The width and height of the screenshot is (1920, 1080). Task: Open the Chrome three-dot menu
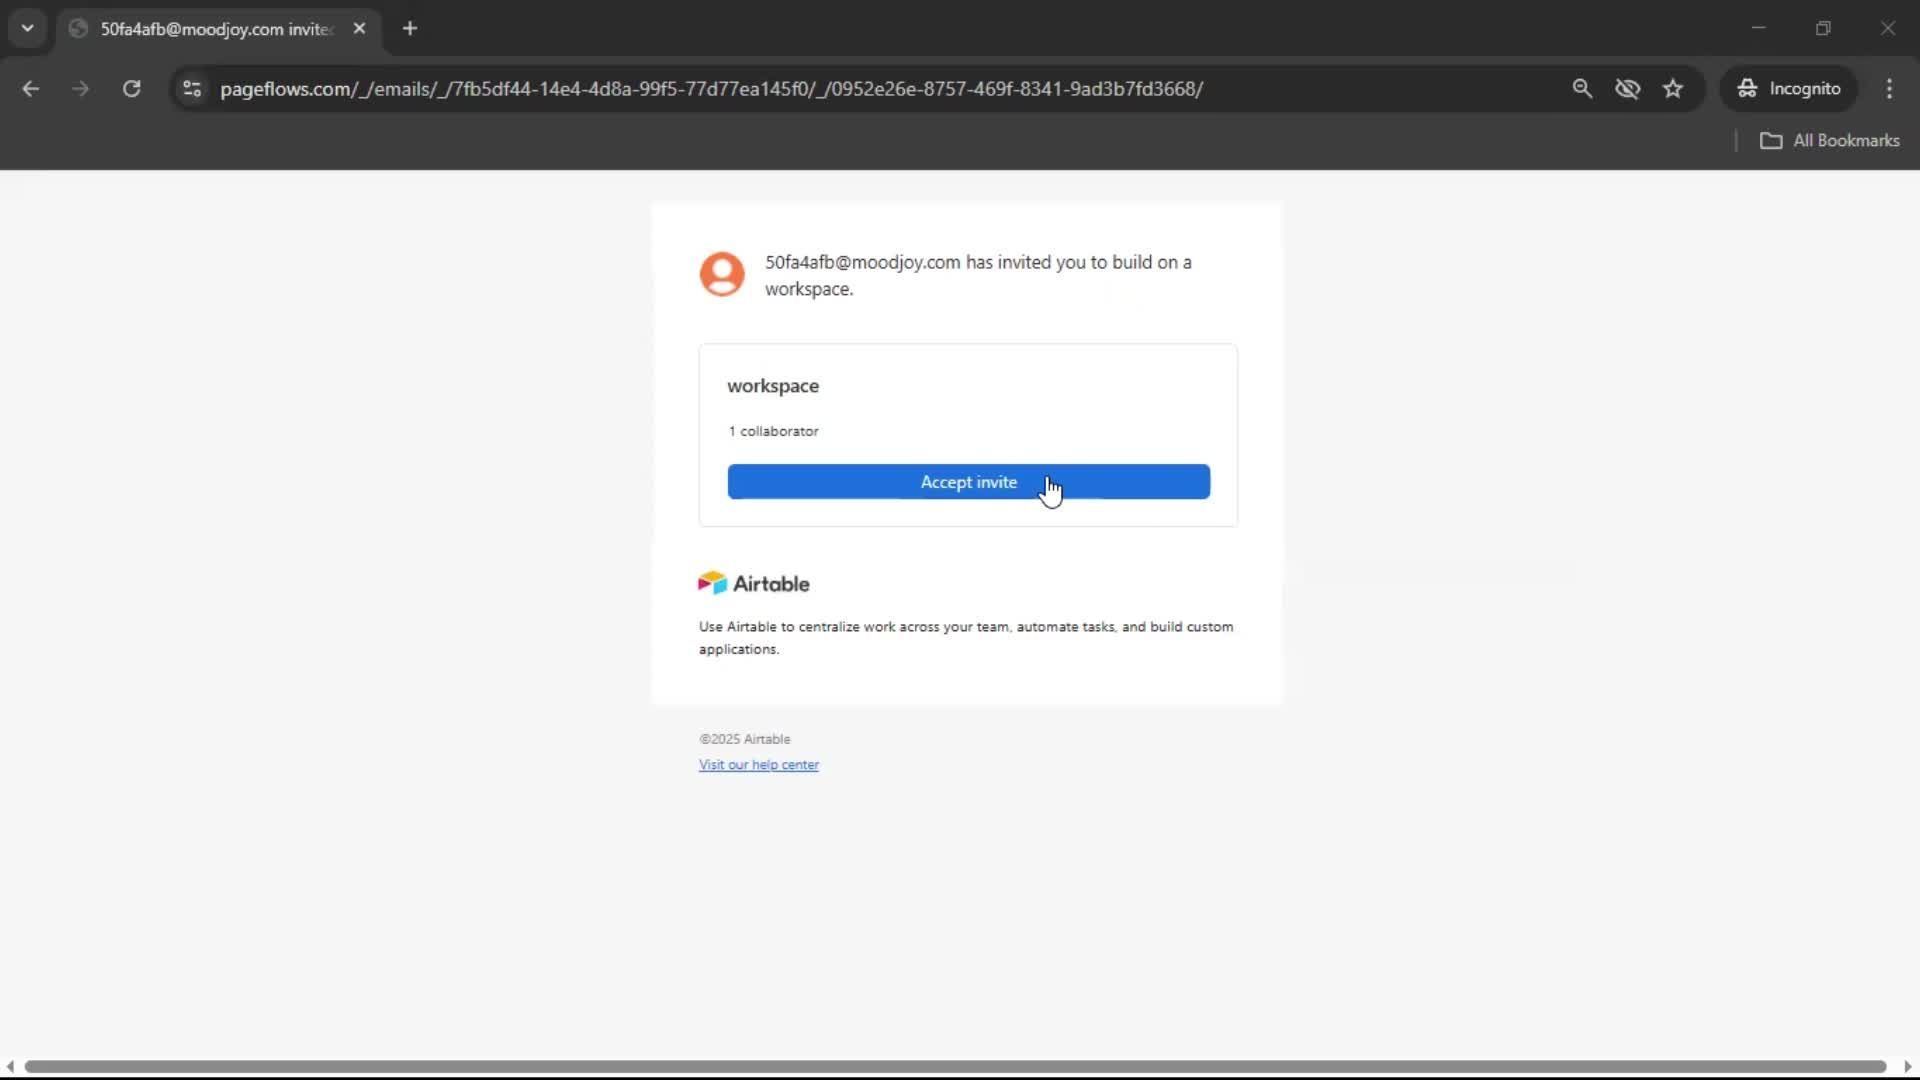(x=1889, y=89)
